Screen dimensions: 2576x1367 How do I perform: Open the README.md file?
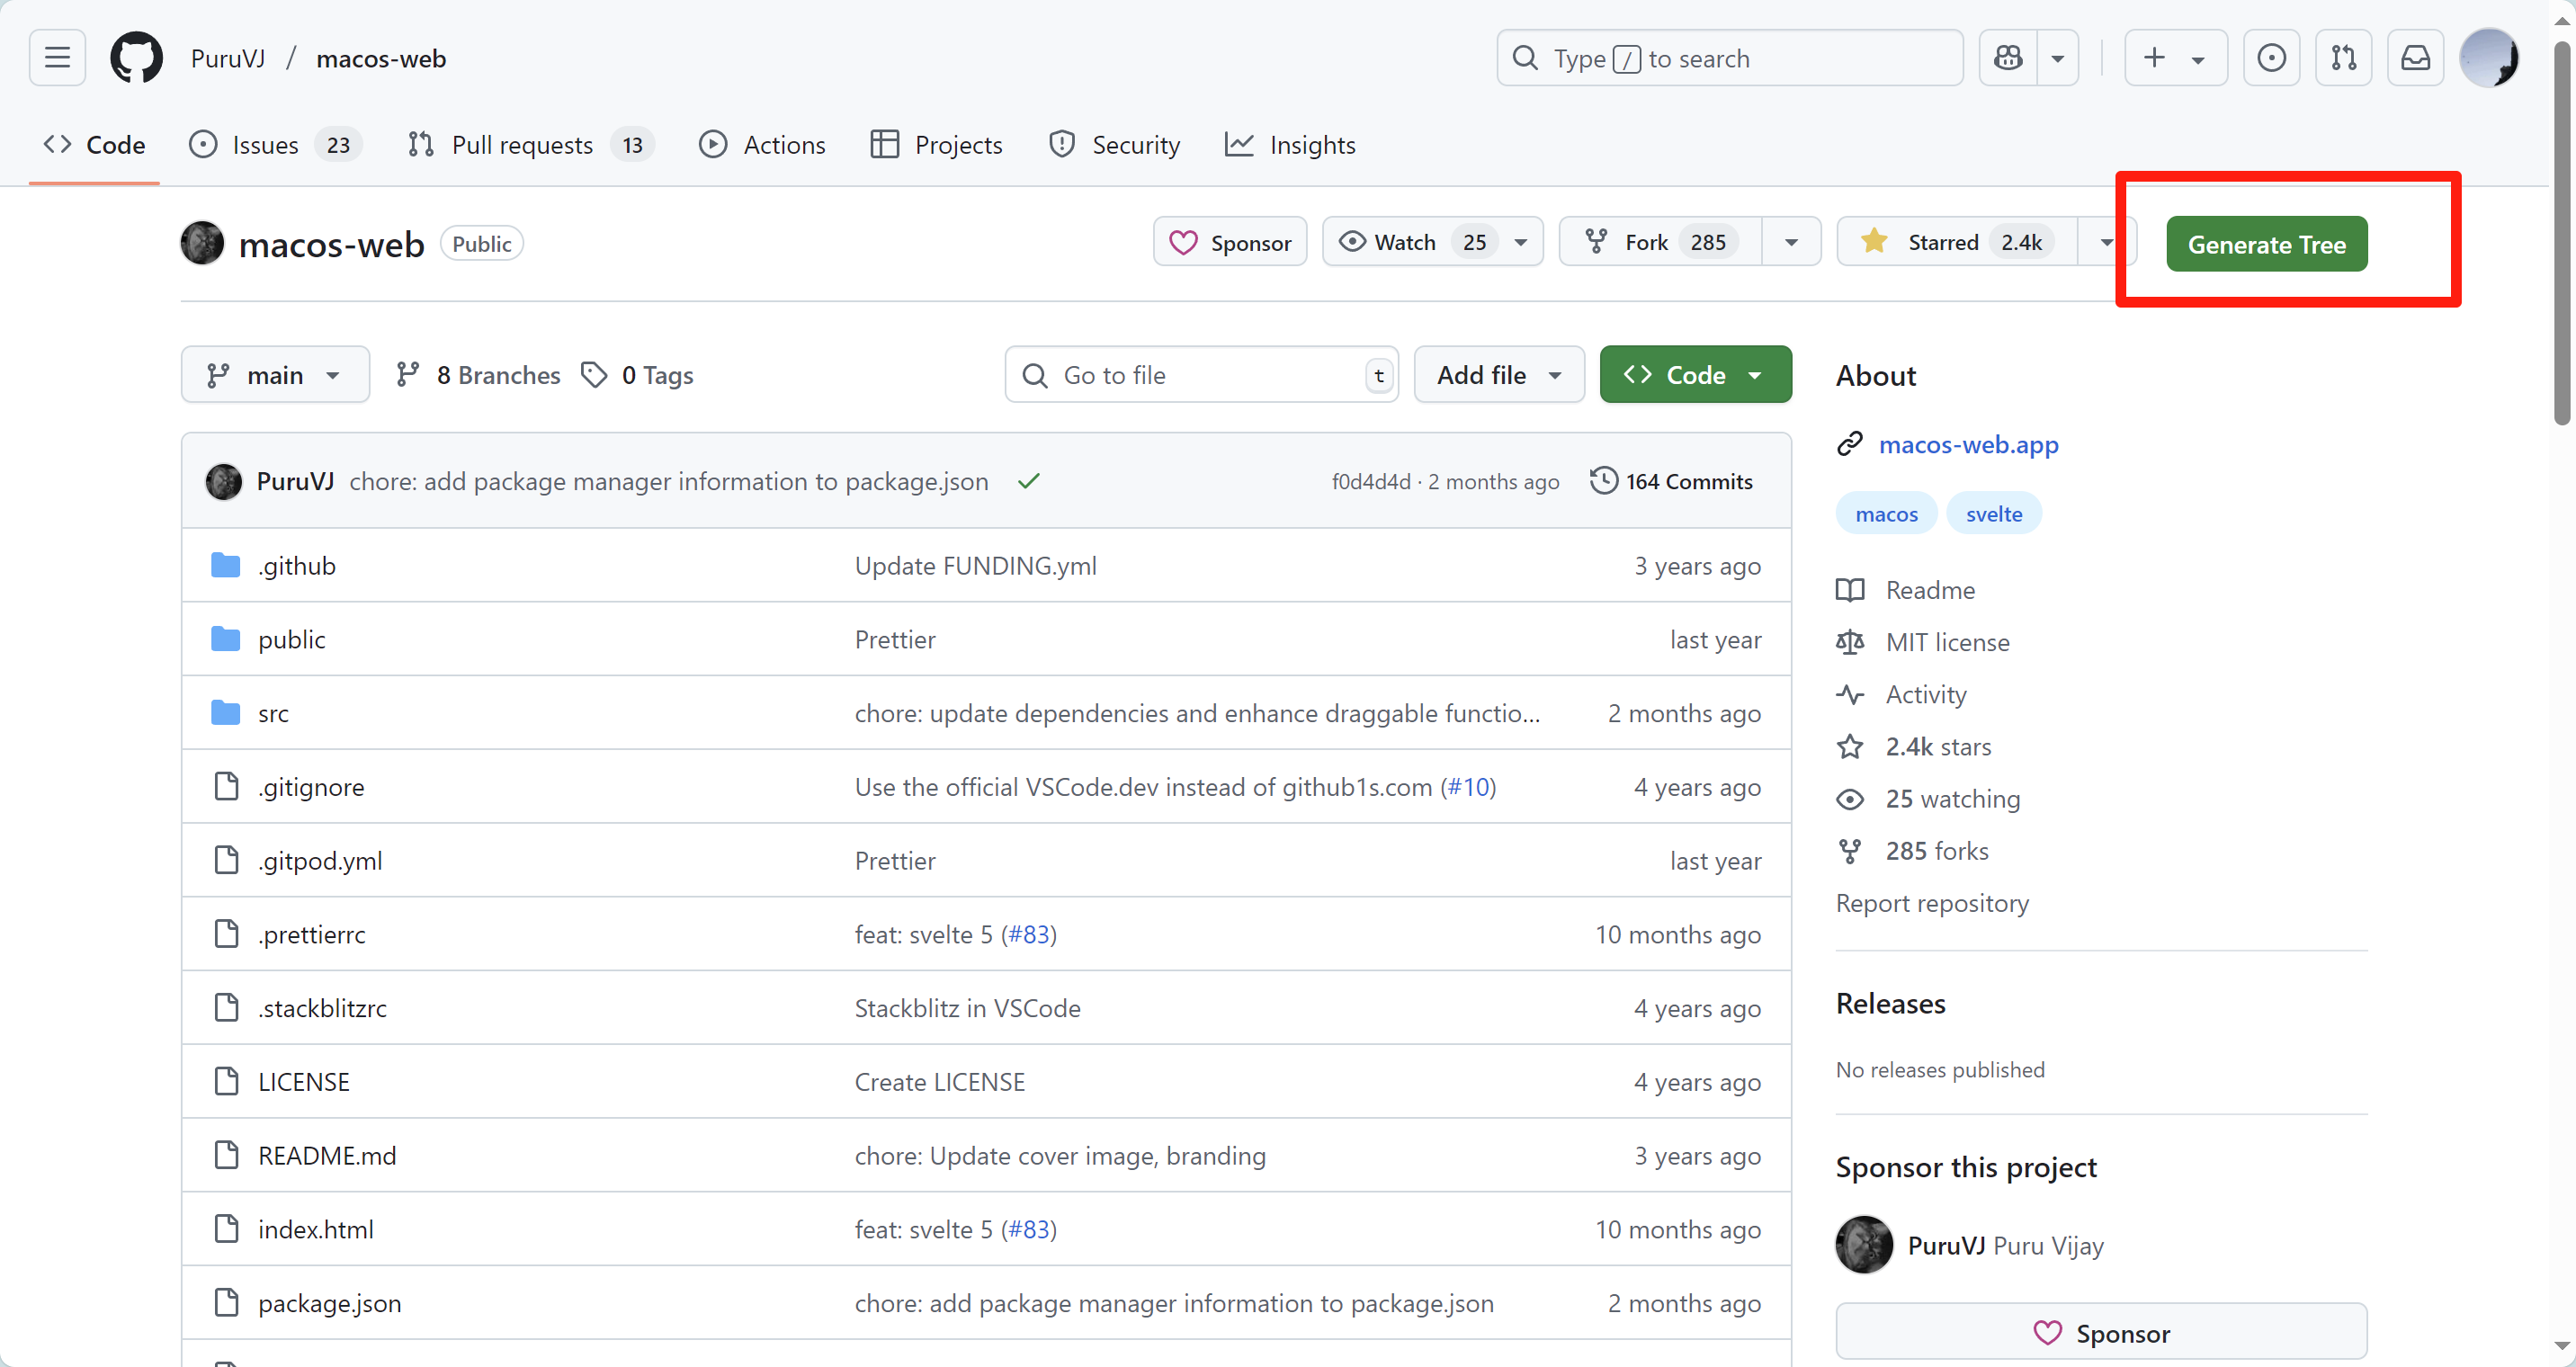tap(327, 1155)
